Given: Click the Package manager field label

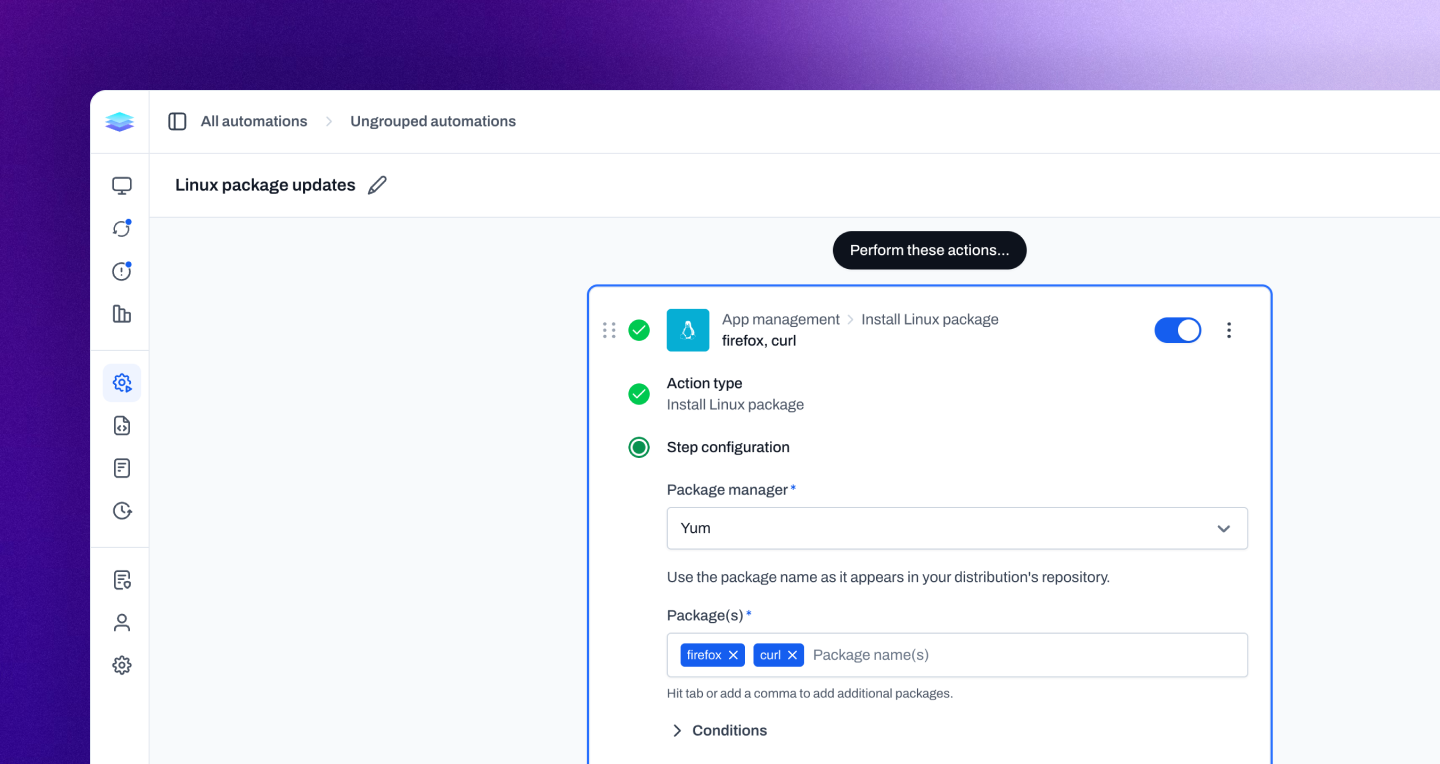Looking at the screenshot, I should pyautogui.click(x=728, y=490).
